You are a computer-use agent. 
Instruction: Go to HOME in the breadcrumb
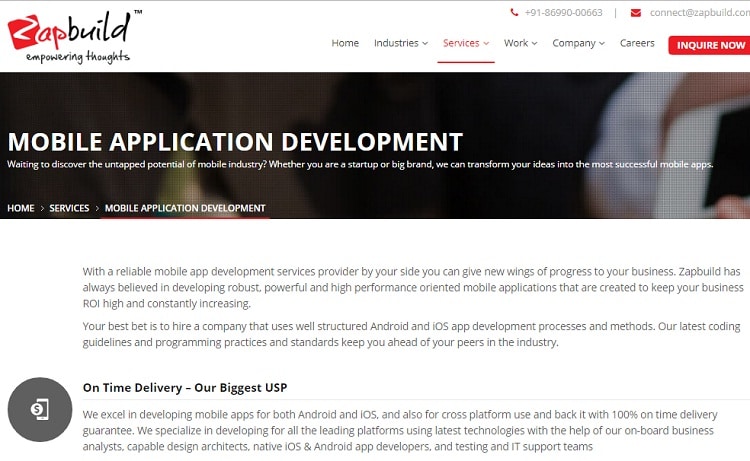point(21,209)
